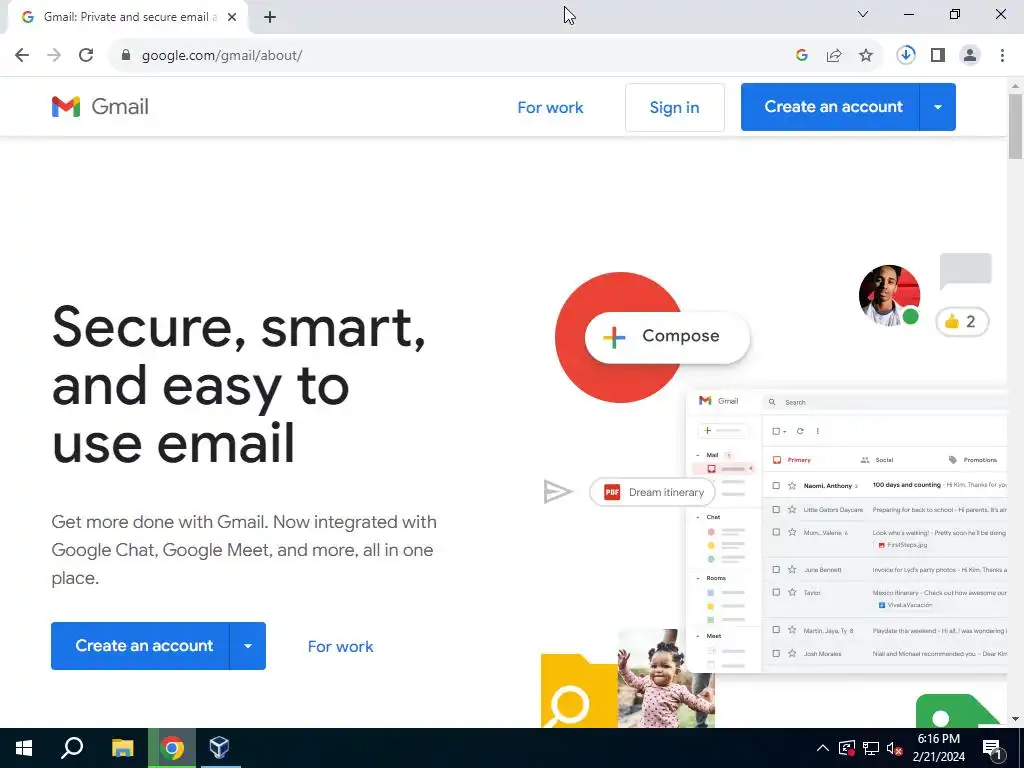The height and width of the screenshot is (768, 1024).
Task: Click the Compose pill in illustration
Action: [667, 336]
